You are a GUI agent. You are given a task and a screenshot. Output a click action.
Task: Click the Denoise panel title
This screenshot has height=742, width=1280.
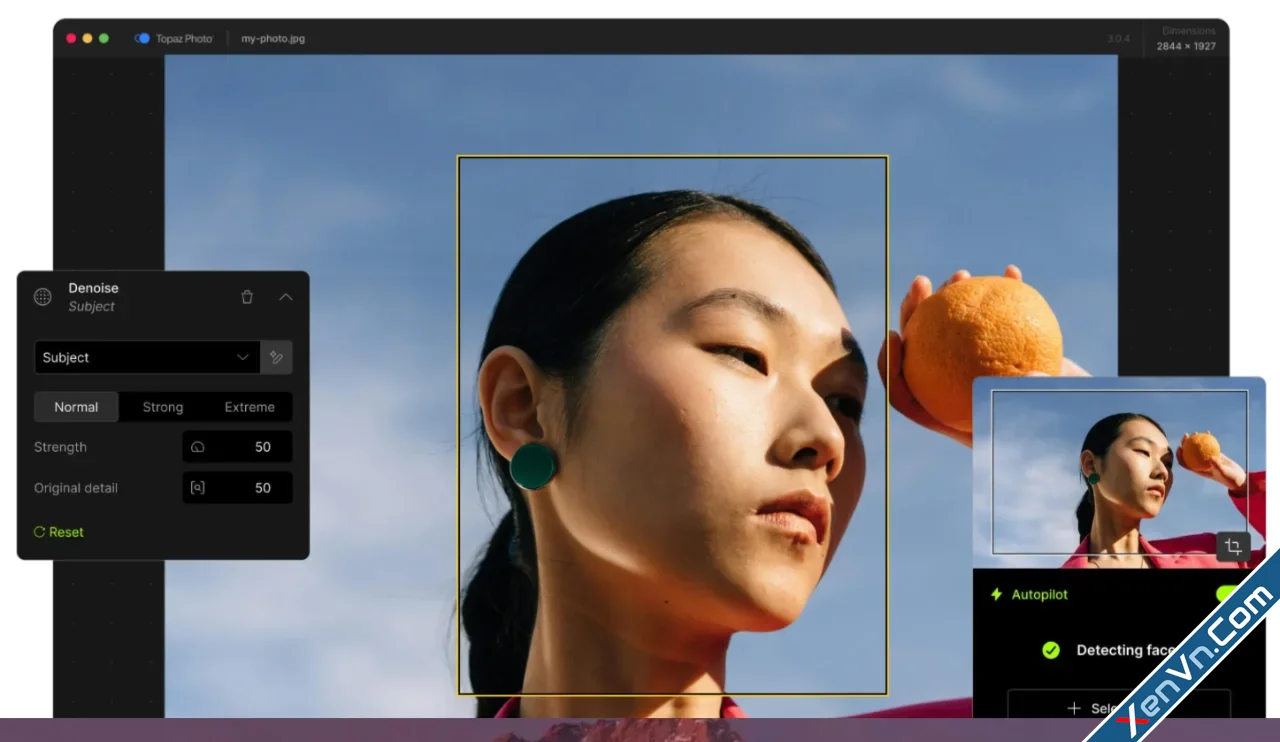click(94, 288)
